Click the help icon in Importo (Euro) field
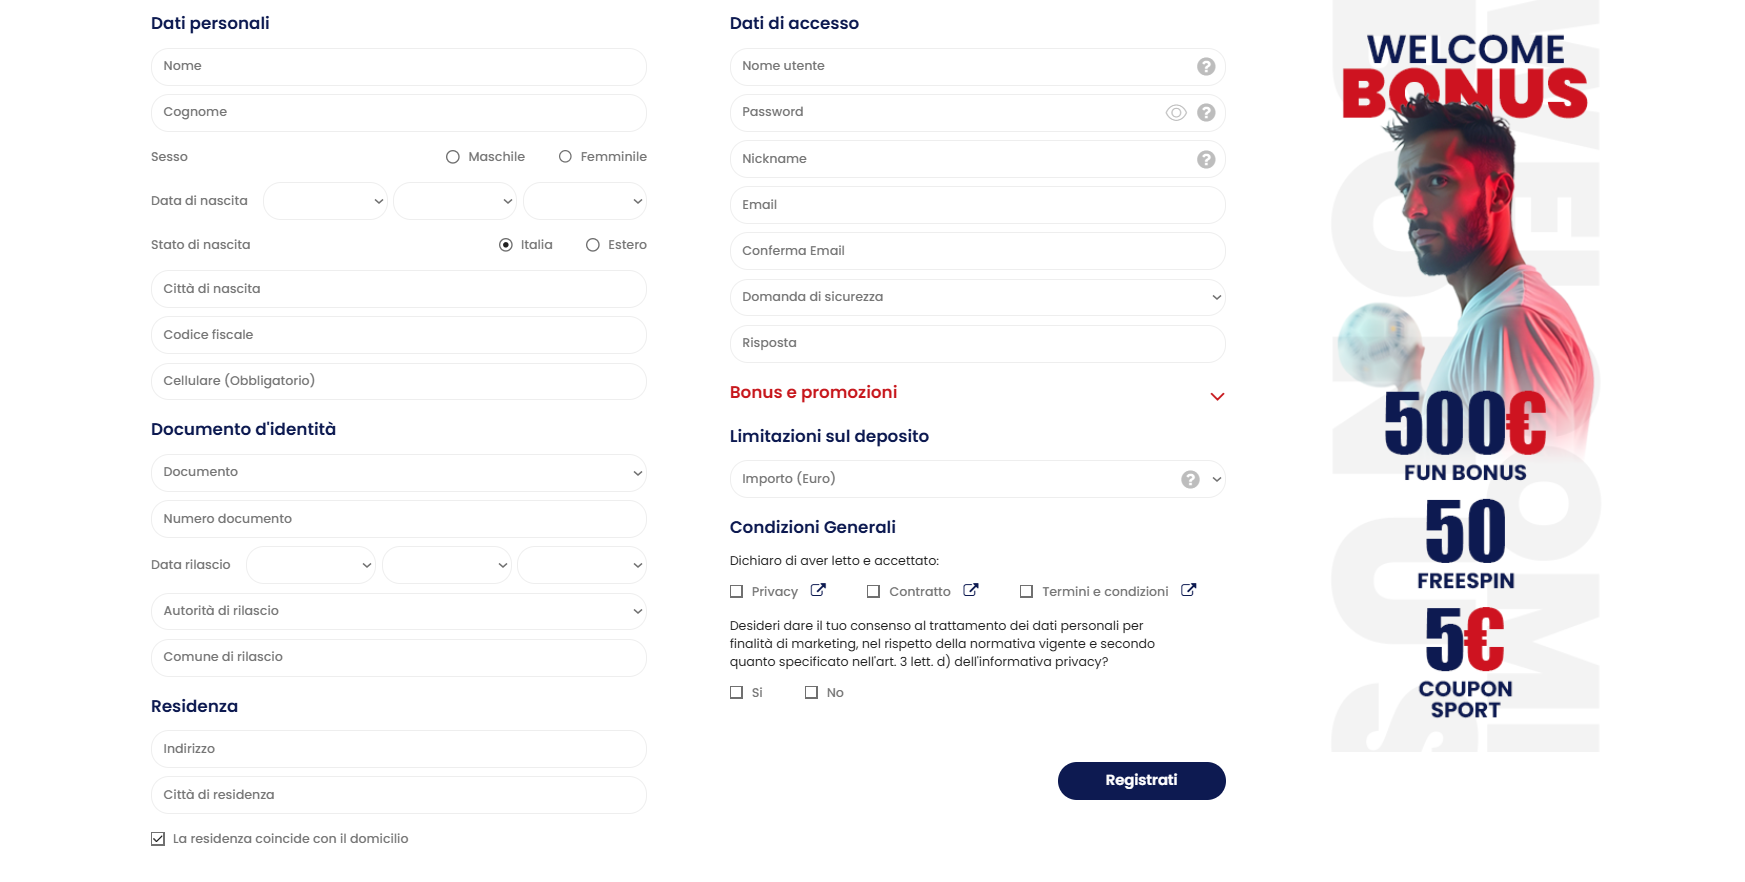This screenshot has width=1745, height=882. click(x=1190, y=479)
